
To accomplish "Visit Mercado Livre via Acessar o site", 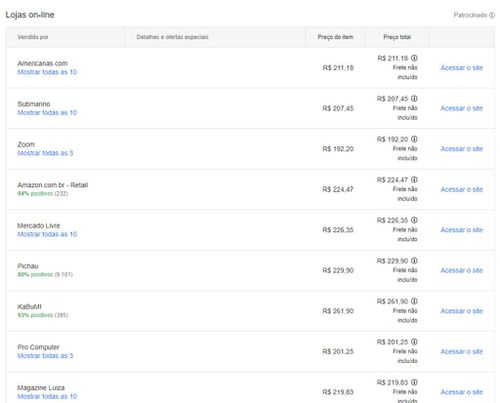I will pos(462,230).
